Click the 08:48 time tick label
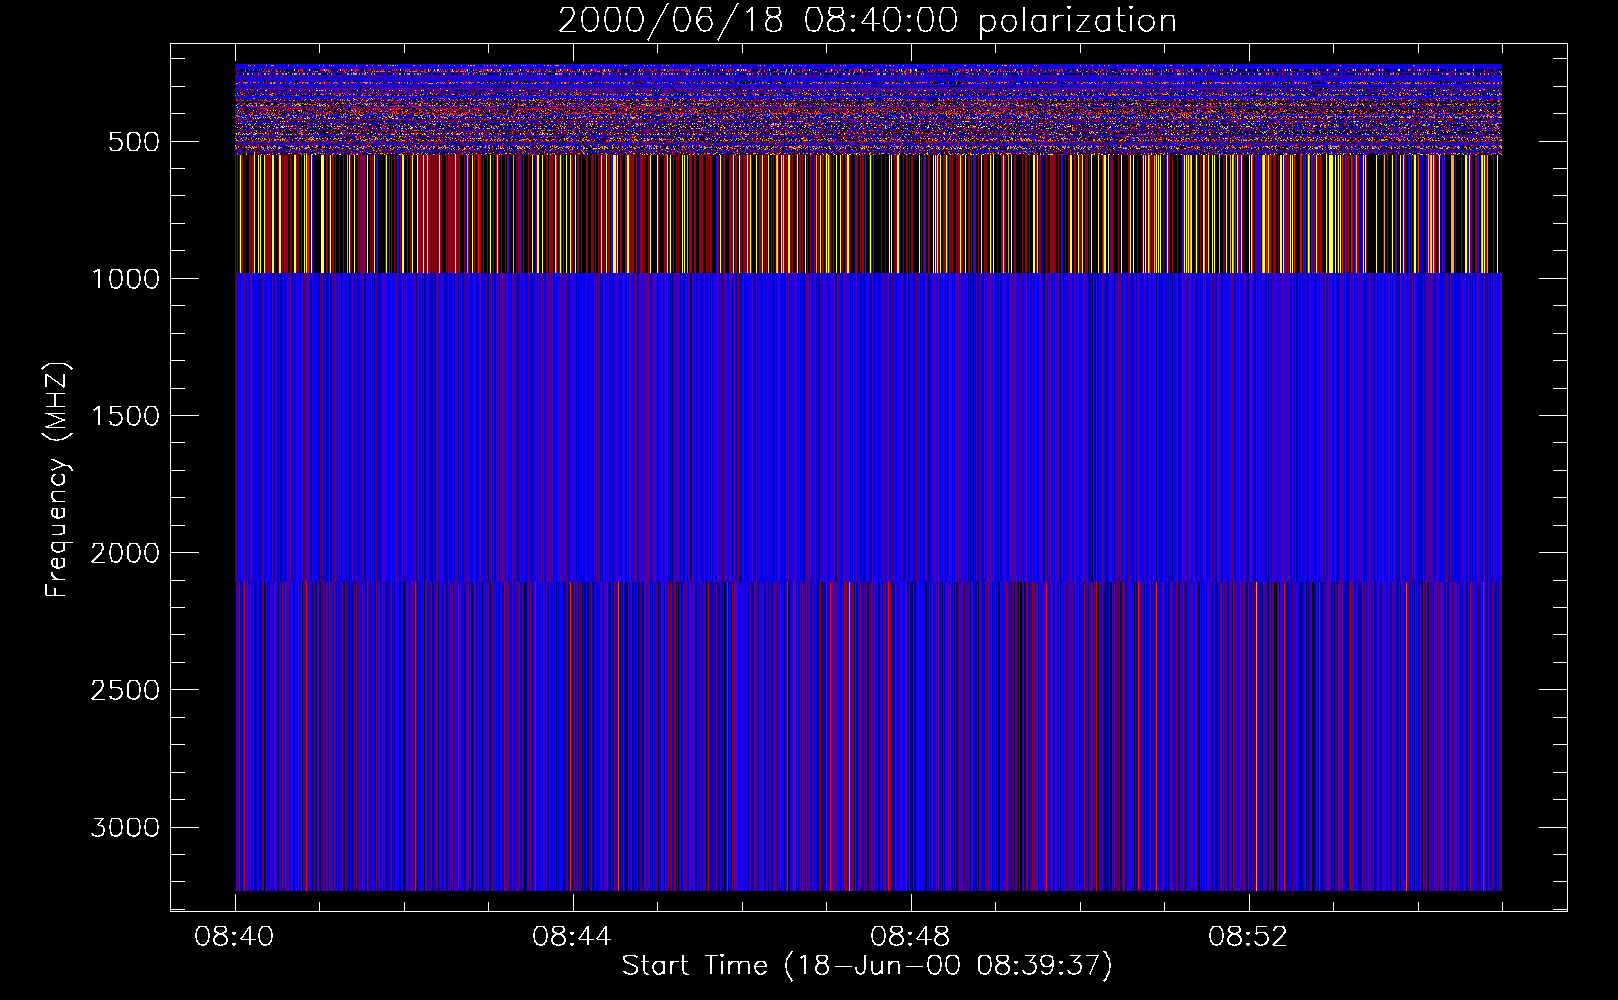1618x1000 pixels. pyautogui.click(x=910, y=937)
